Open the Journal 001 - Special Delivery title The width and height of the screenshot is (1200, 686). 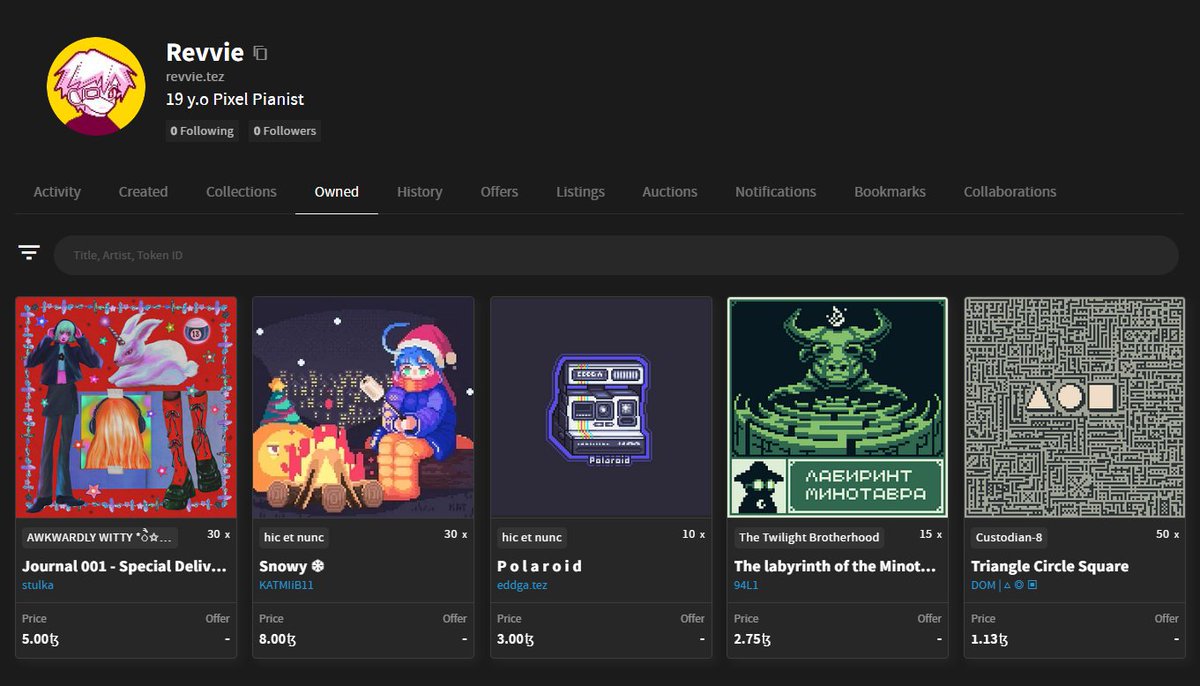tap(124, 566)
